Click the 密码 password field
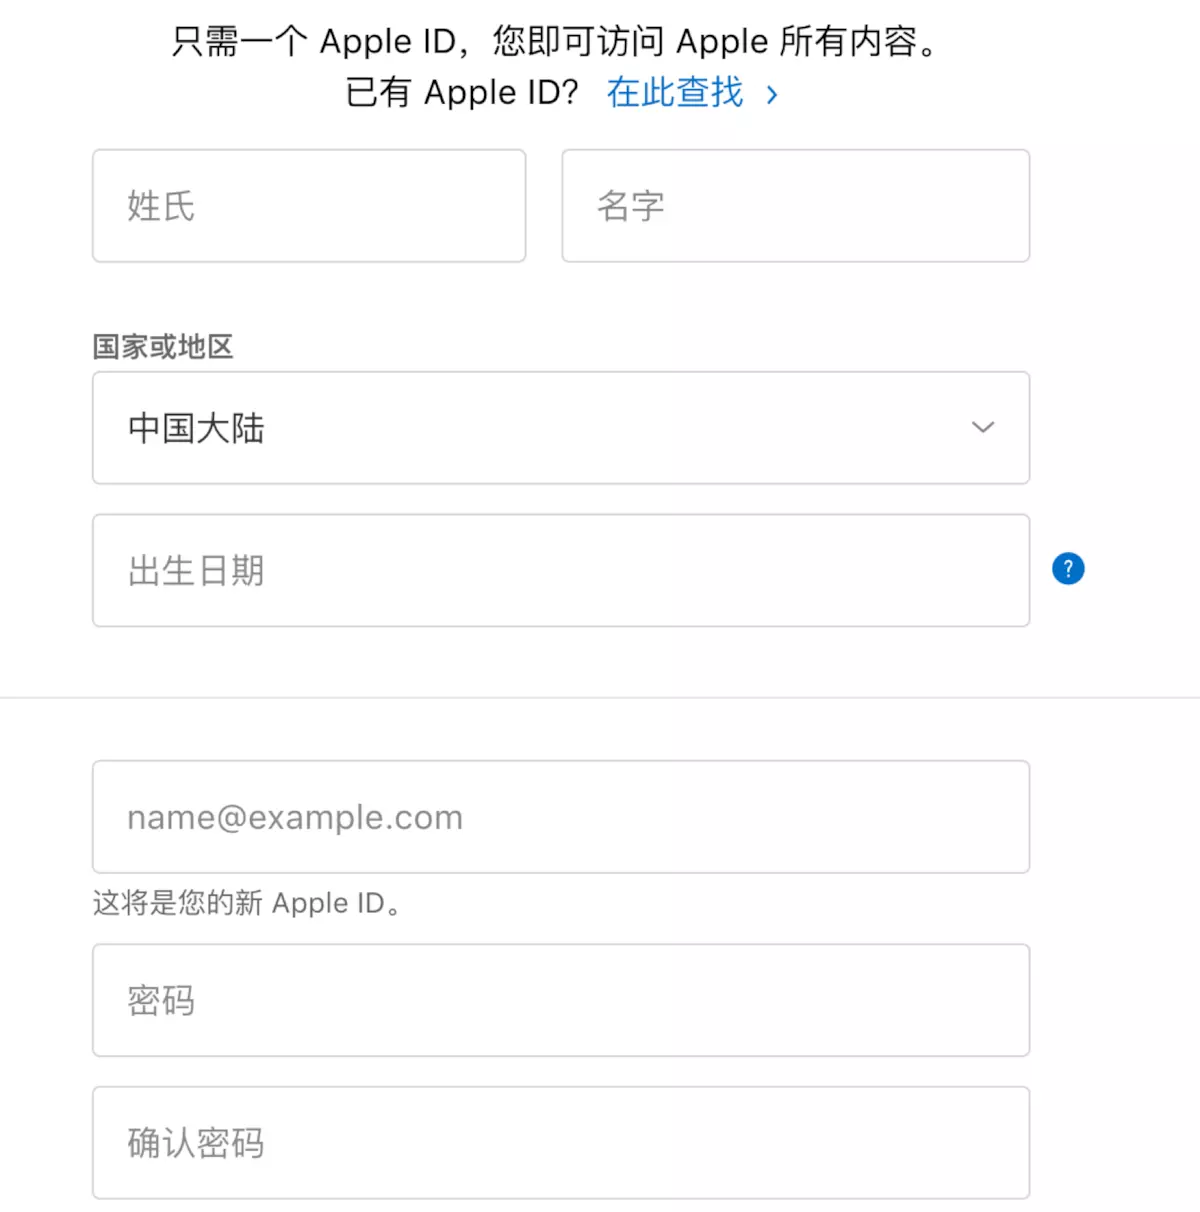The height and width of the screenshot is (1212, 1200). point(561,1000)
